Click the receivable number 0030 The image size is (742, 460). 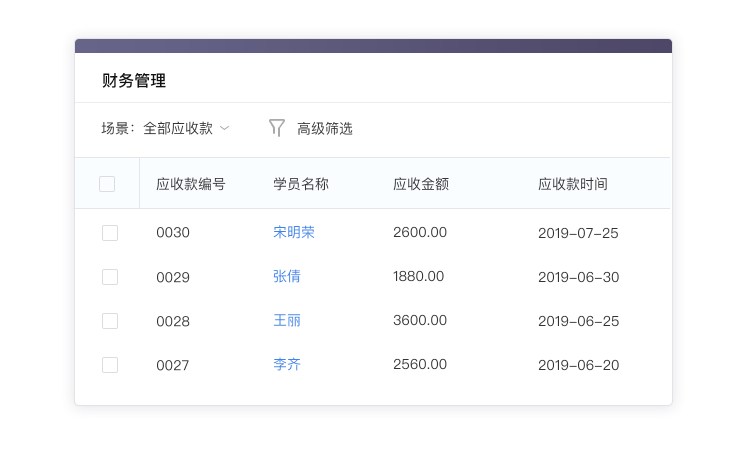173,233
